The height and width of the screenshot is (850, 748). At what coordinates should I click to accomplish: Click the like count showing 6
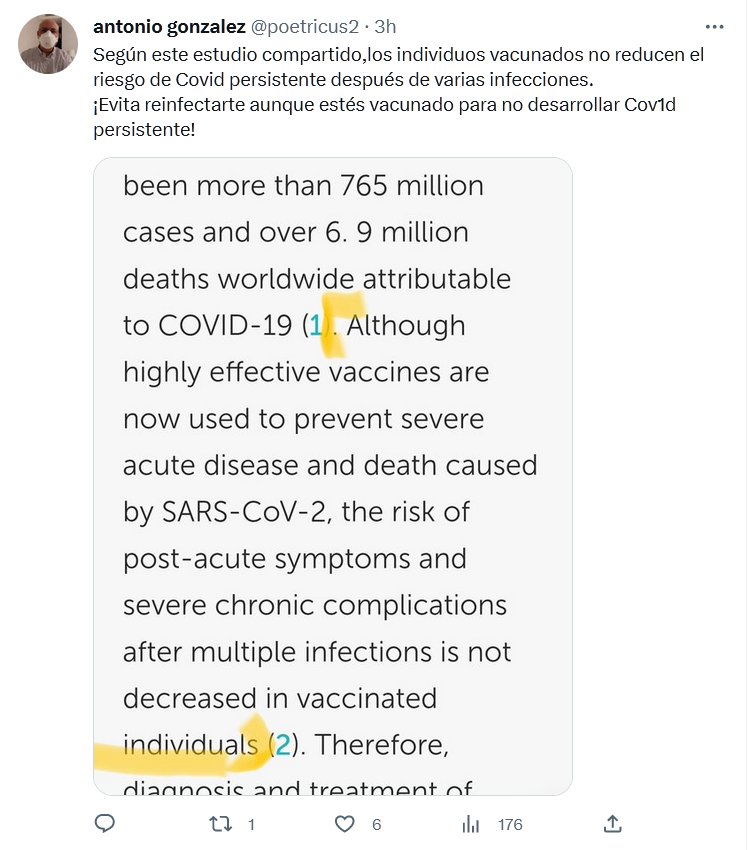[376, 825]
